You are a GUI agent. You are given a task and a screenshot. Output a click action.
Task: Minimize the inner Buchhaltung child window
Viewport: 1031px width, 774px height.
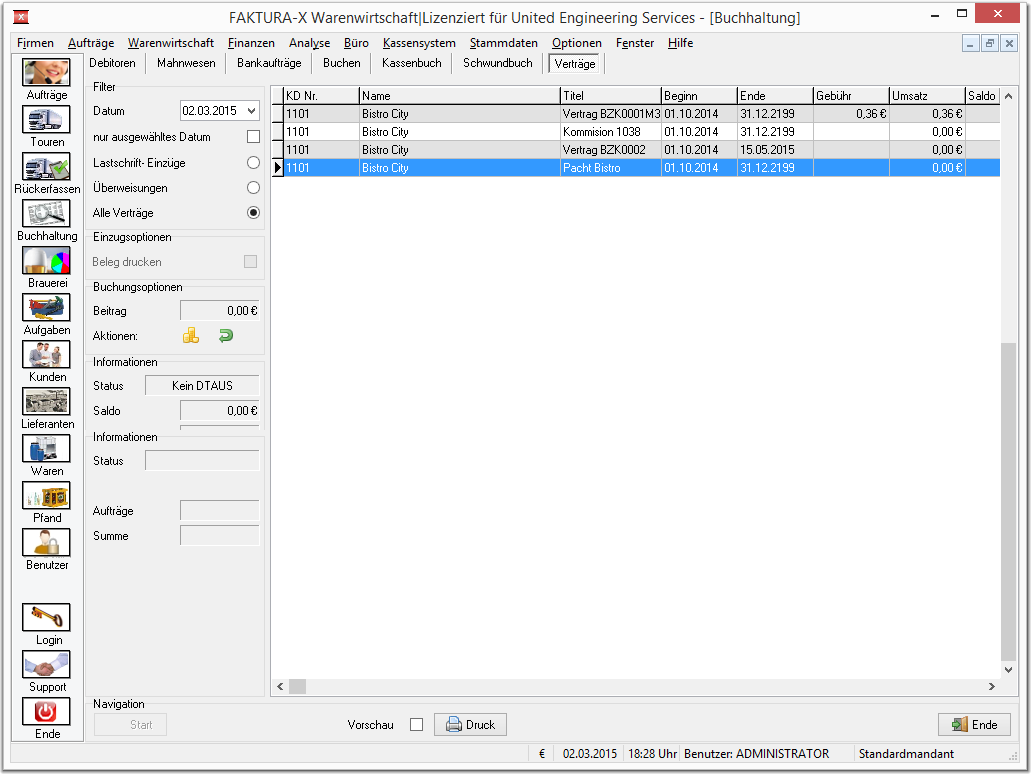coord(971,43)
